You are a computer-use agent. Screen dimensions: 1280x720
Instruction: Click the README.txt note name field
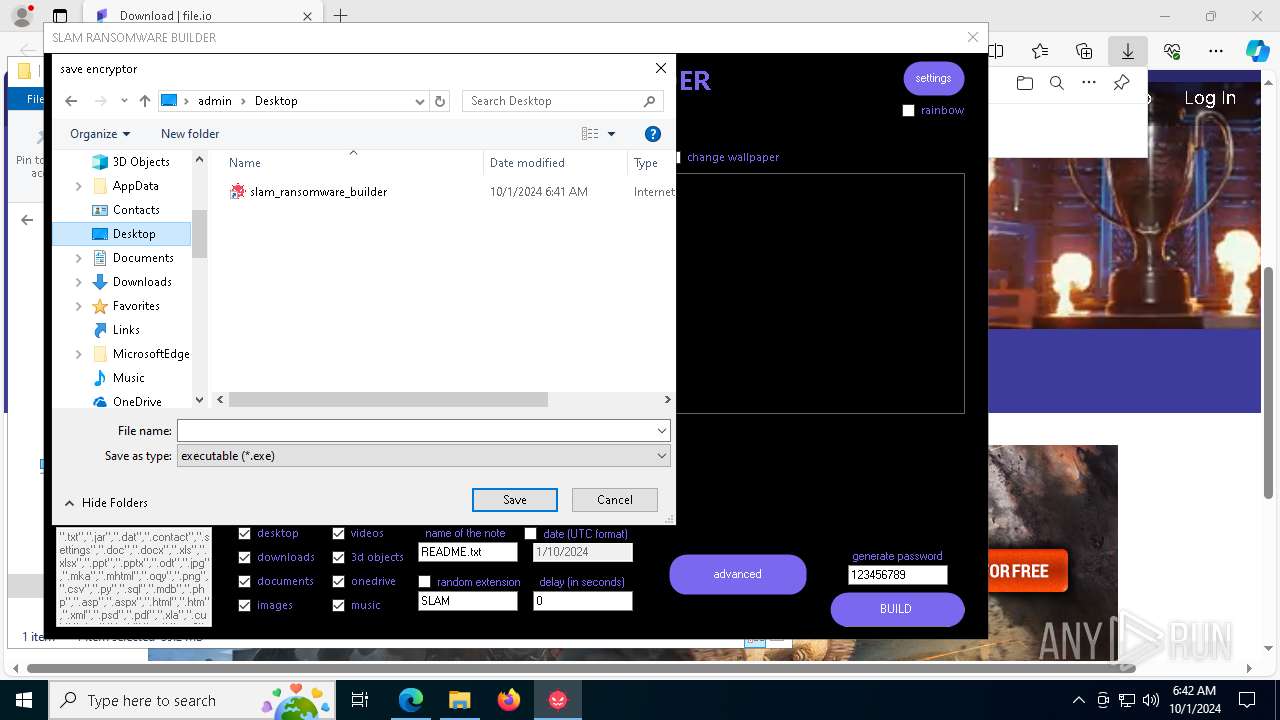coord(468,552)
